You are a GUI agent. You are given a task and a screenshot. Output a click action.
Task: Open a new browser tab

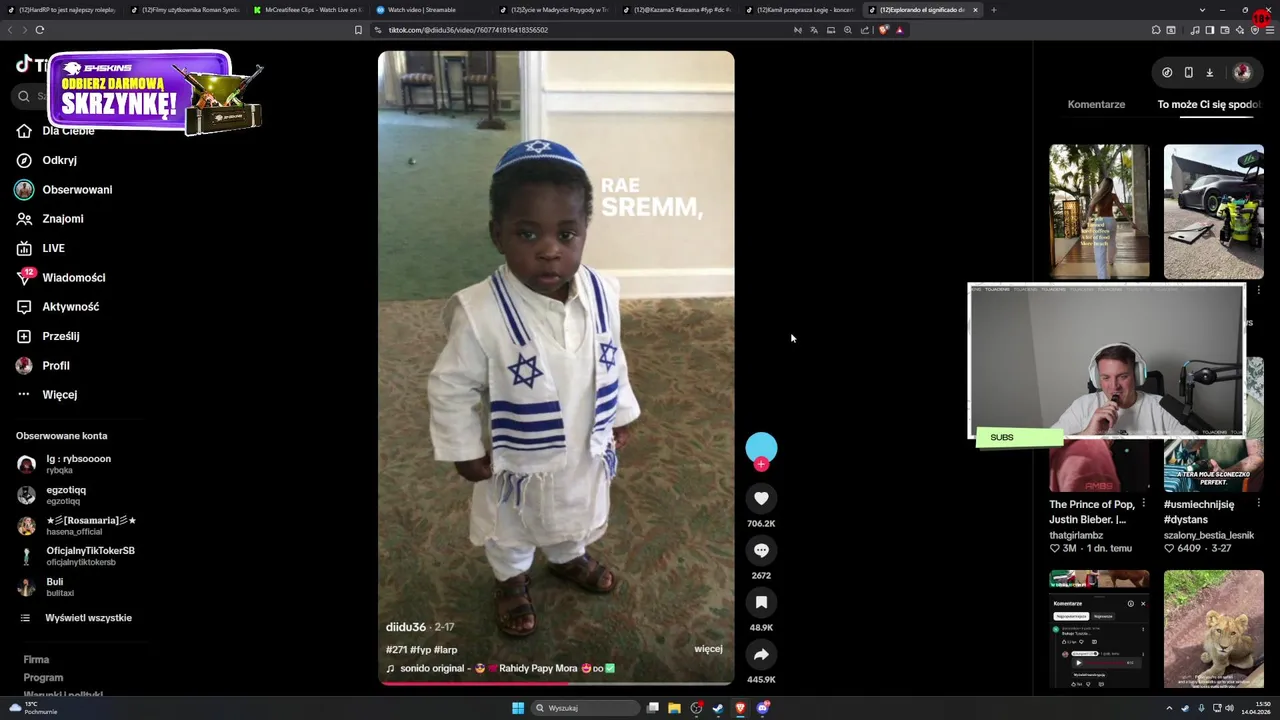pyautogui.click(x=993, y=10)
